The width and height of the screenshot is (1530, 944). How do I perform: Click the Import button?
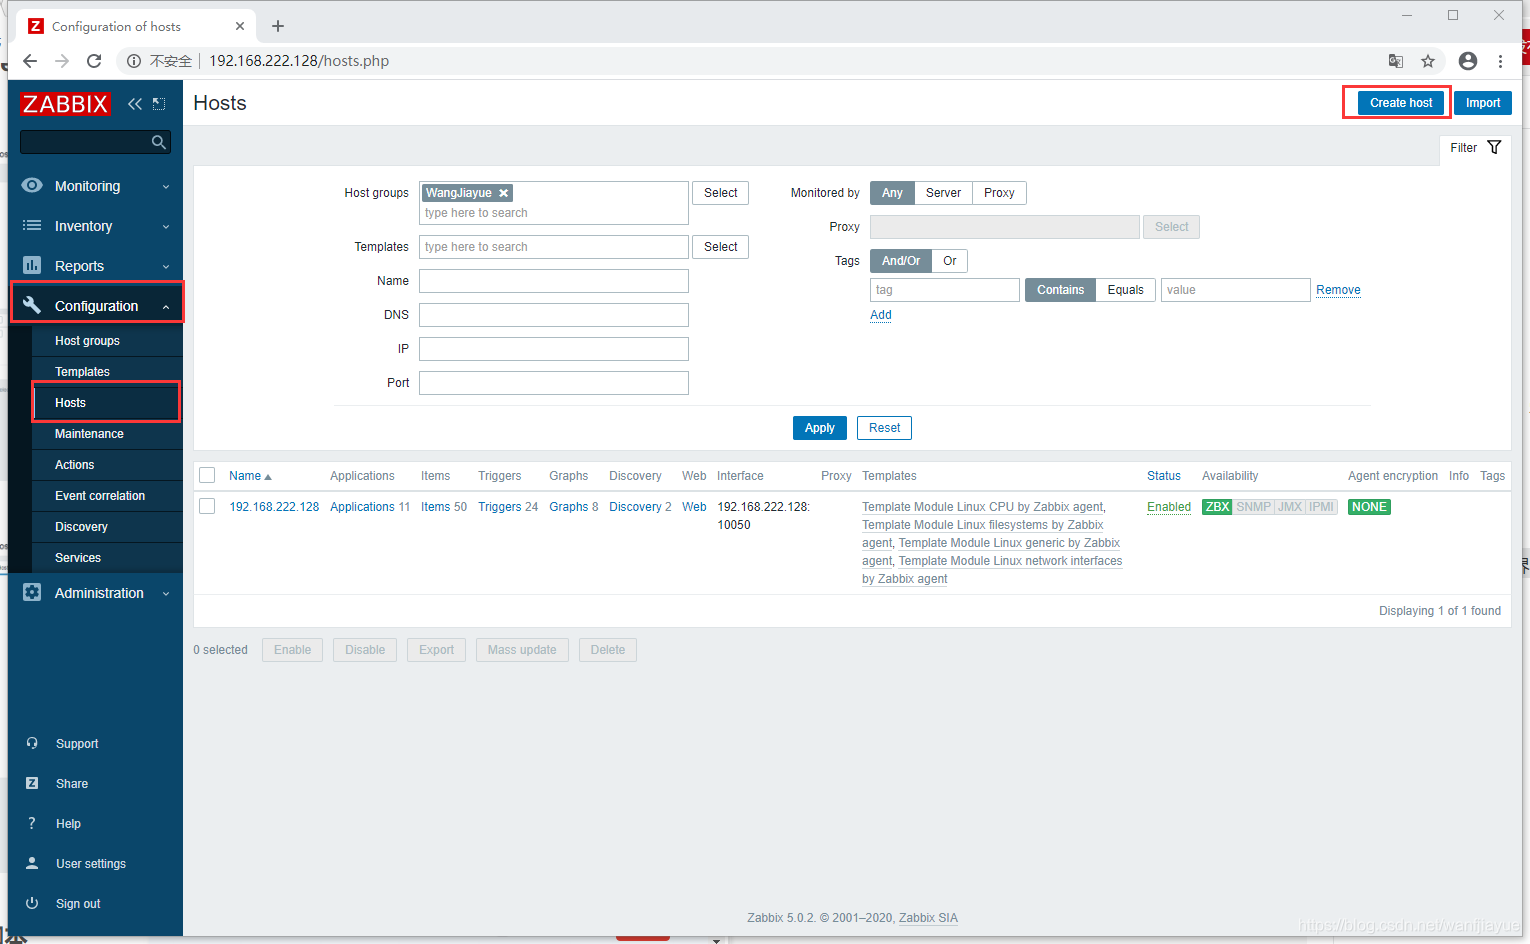(1483, 103)
